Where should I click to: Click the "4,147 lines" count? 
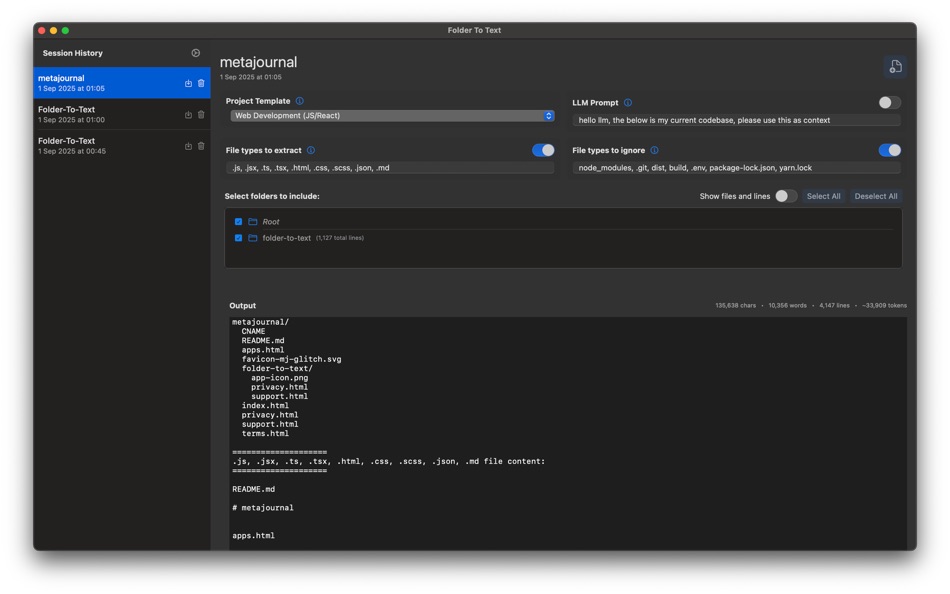coord(834,305)
